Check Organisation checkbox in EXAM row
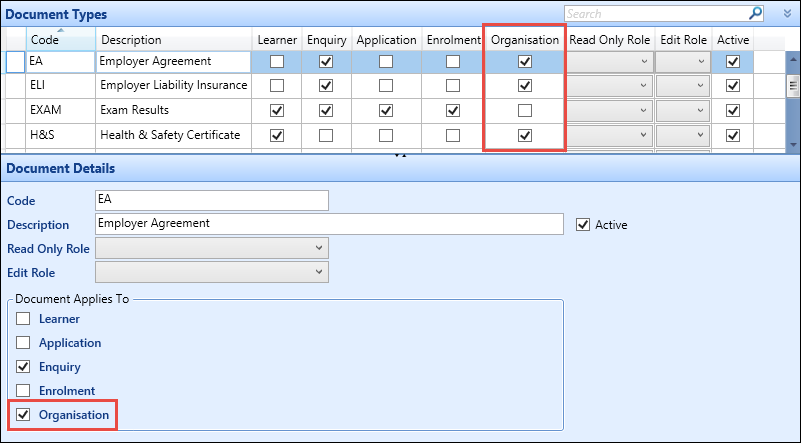 (525, 110)
